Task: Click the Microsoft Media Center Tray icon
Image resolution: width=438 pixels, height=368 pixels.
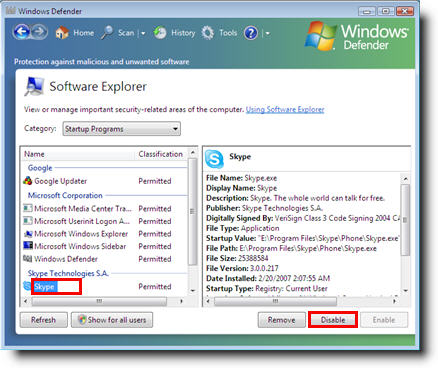Action: [28, 209]
